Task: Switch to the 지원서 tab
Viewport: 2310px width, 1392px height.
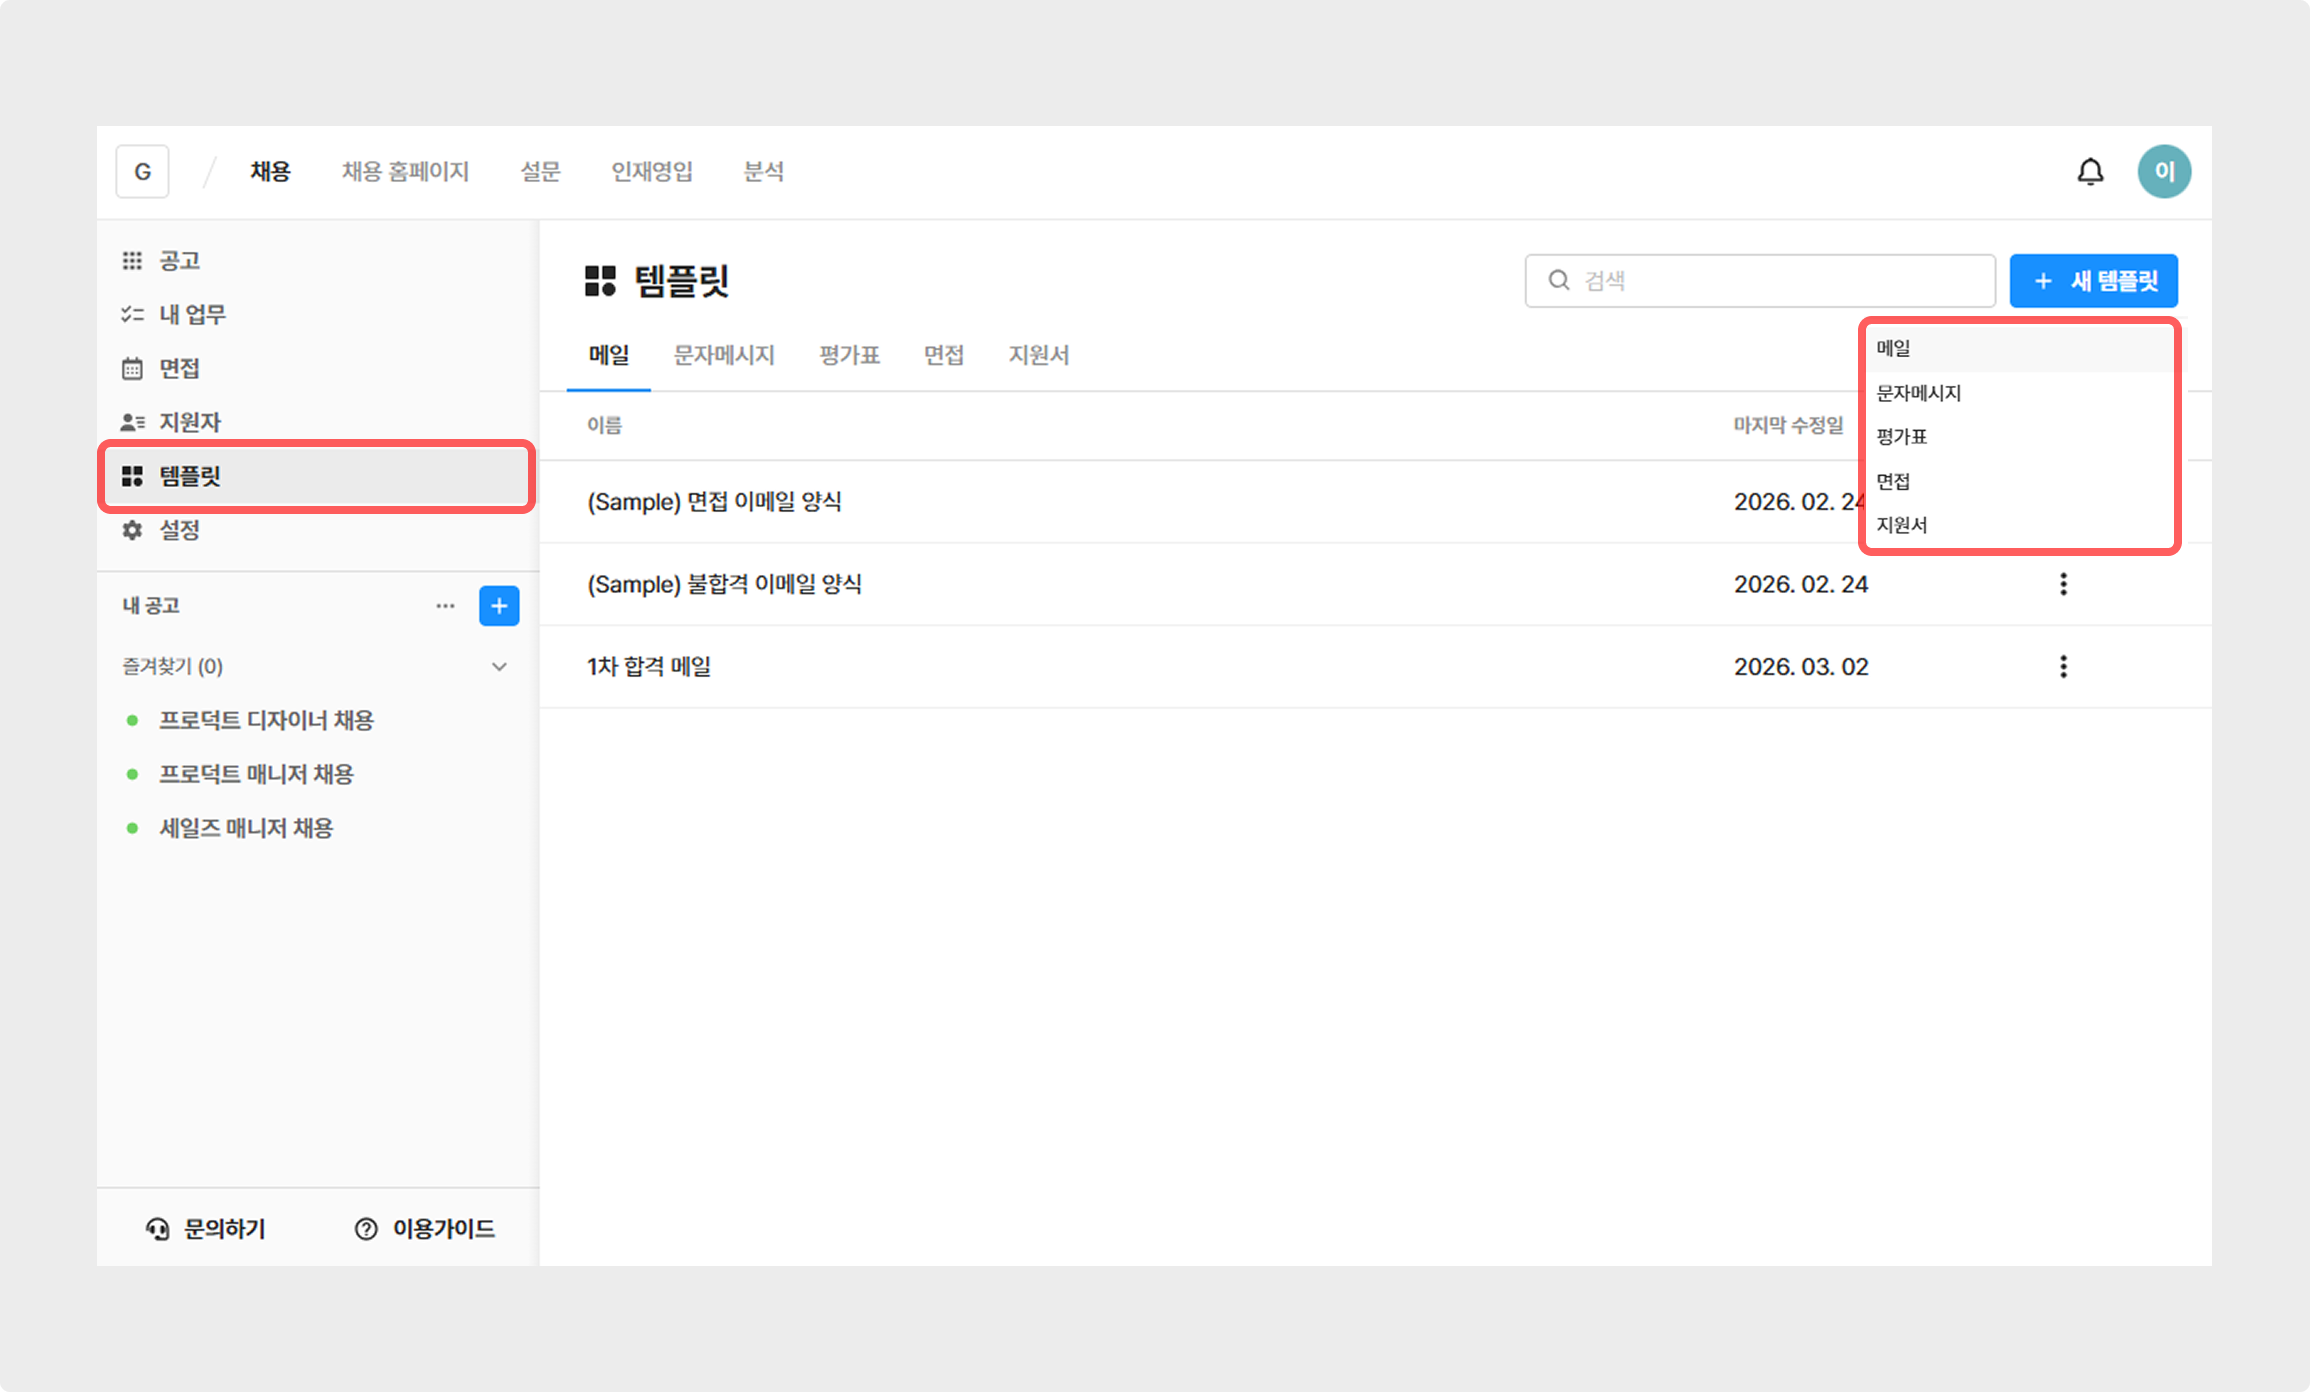Action: [1039, 355]
